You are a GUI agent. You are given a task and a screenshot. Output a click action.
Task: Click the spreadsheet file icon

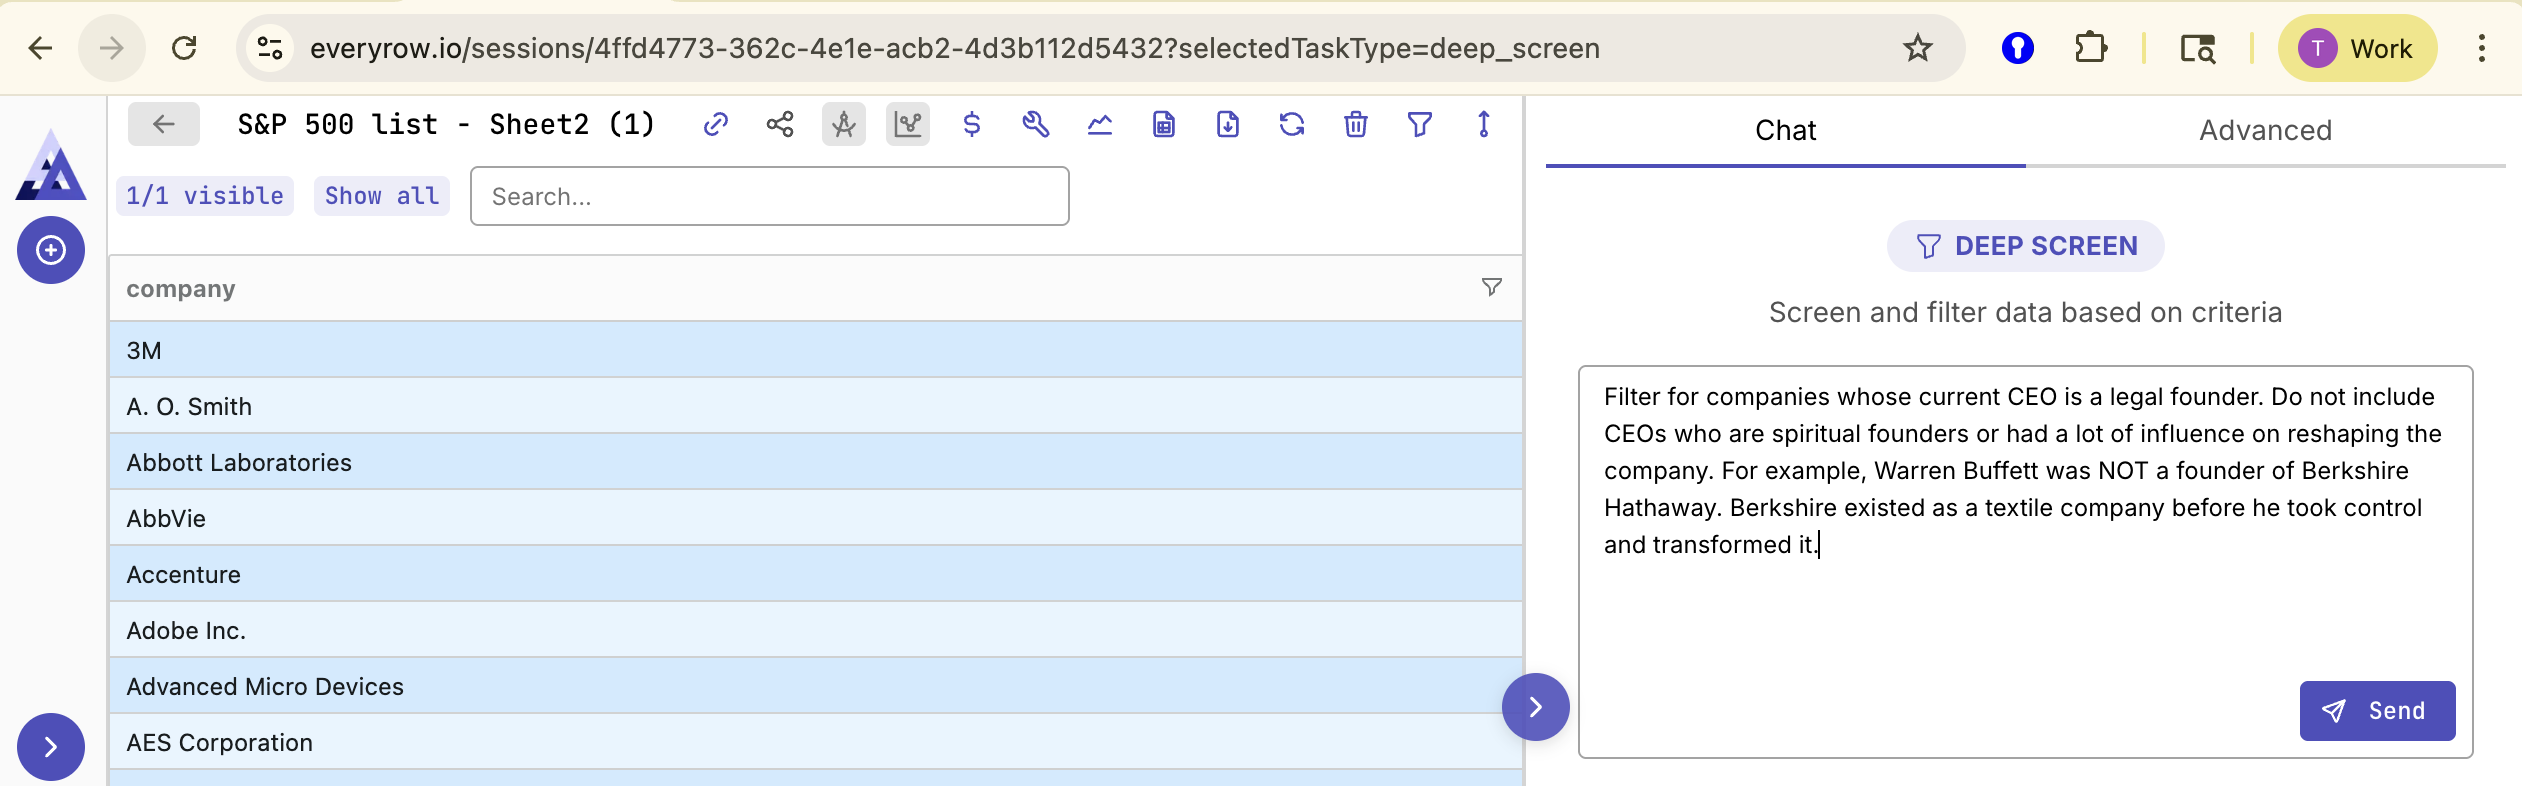click(x=1164, y=125)
